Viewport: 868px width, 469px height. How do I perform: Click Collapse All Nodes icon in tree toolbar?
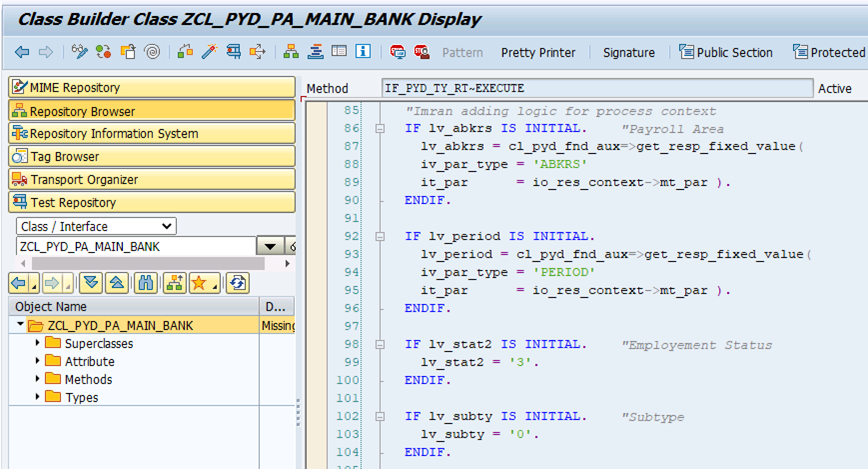[x=117, y=283]
